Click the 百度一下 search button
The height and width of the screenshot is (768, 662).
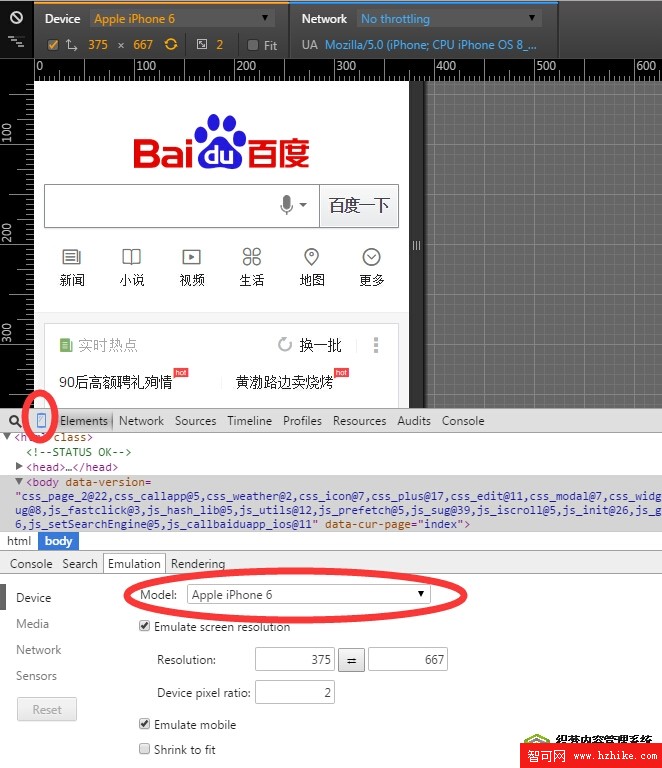pos(359,206)
